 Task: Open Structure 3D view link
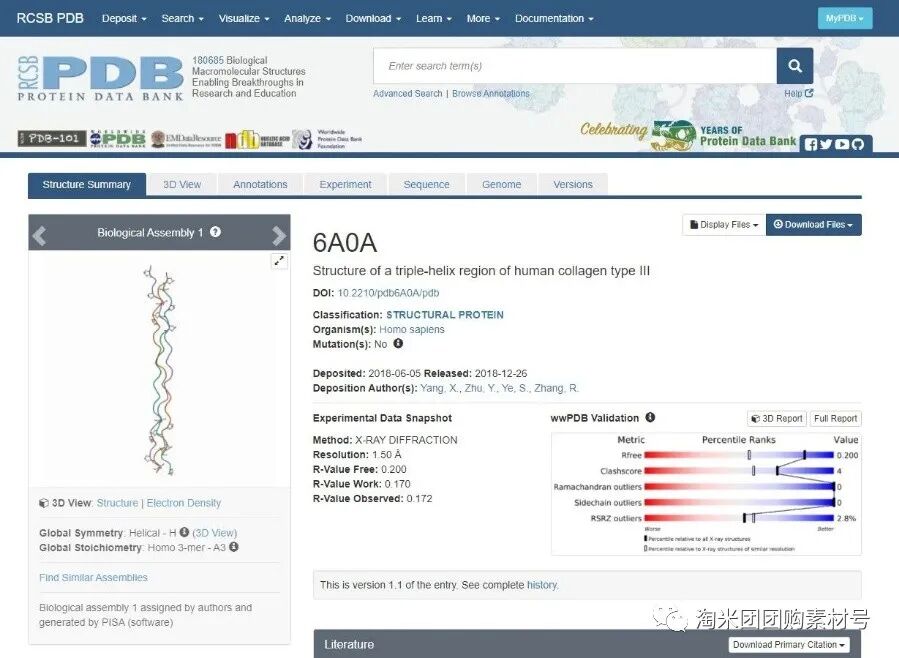click(118, 503)
